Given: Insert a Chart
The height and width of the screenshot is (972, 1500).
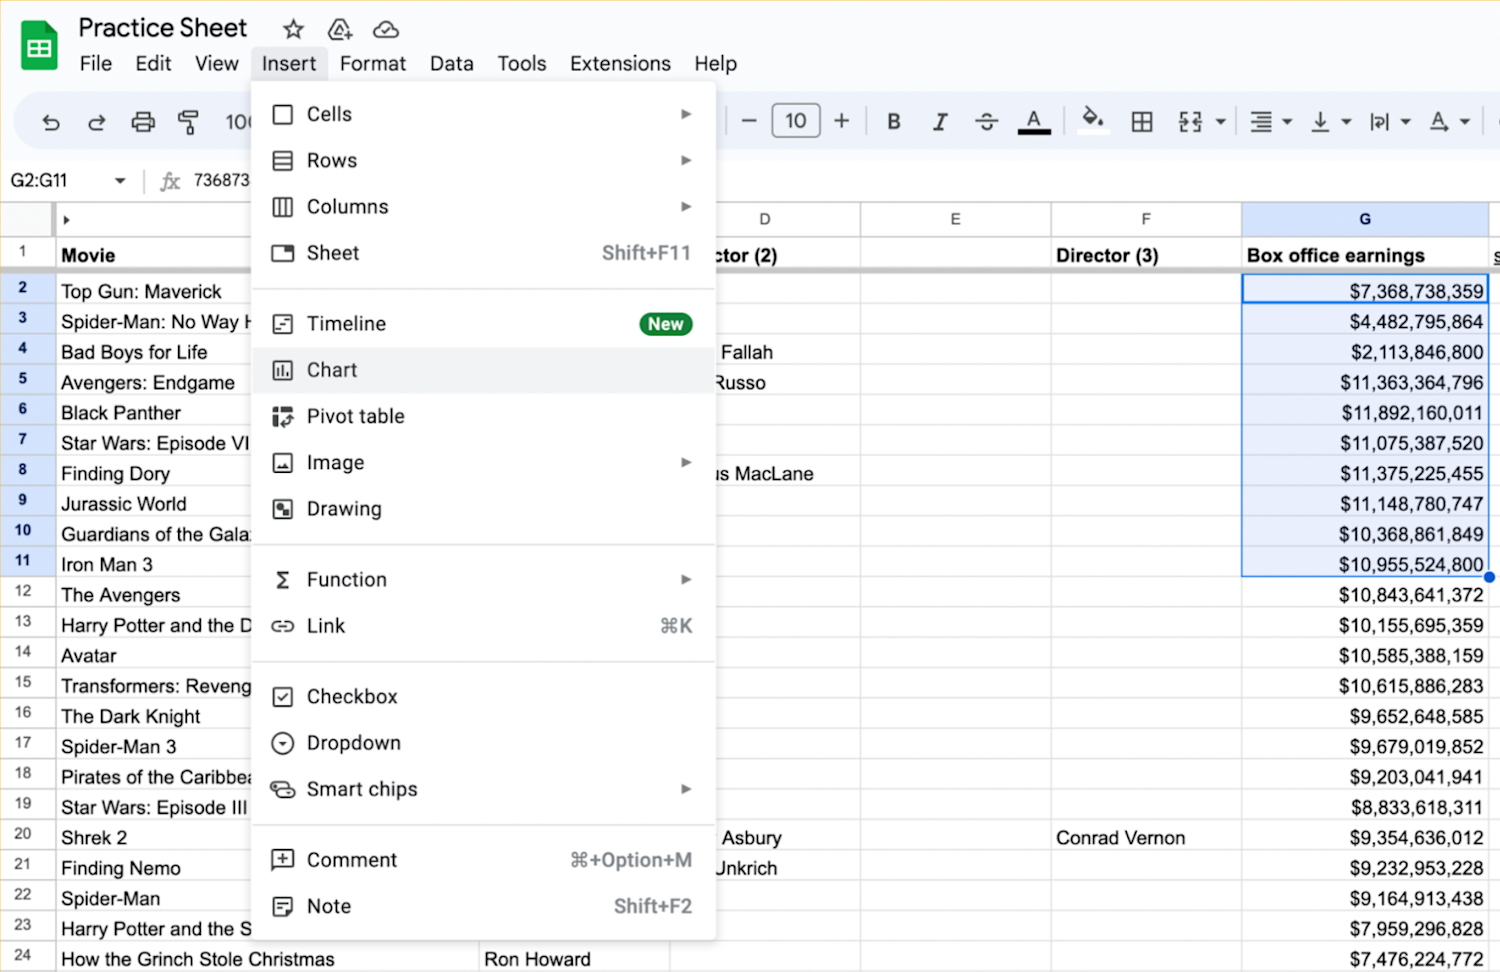Looking at the screenshot, I should coord(483,370).
